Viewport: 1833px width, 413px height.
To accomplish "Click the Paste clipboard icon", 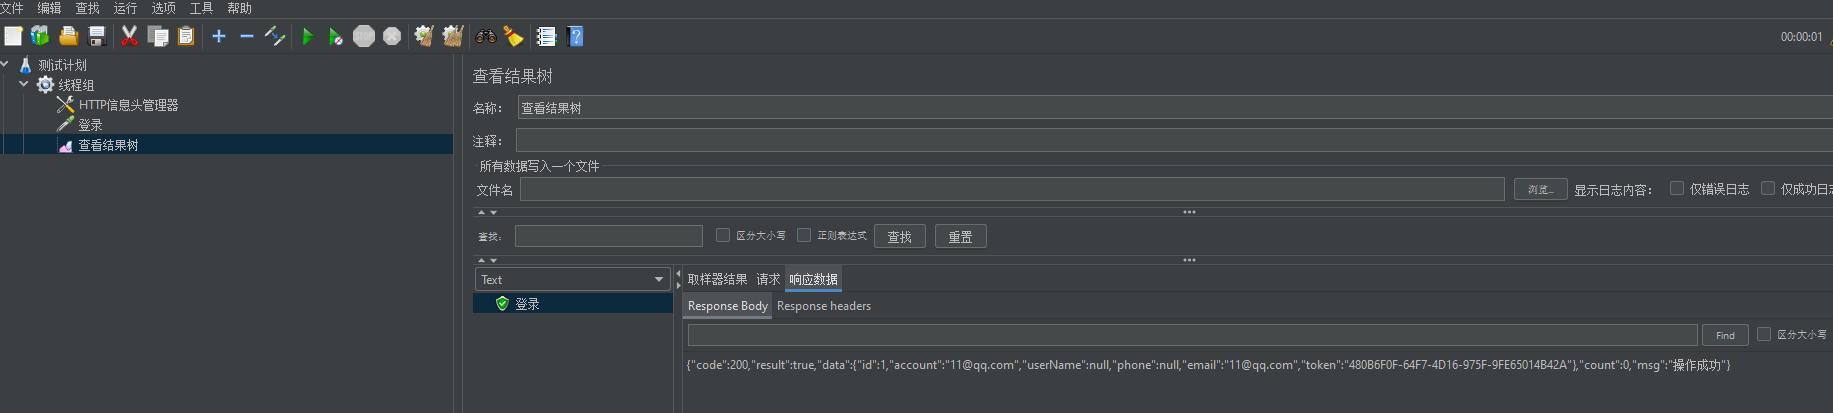I will coord(186,36).
